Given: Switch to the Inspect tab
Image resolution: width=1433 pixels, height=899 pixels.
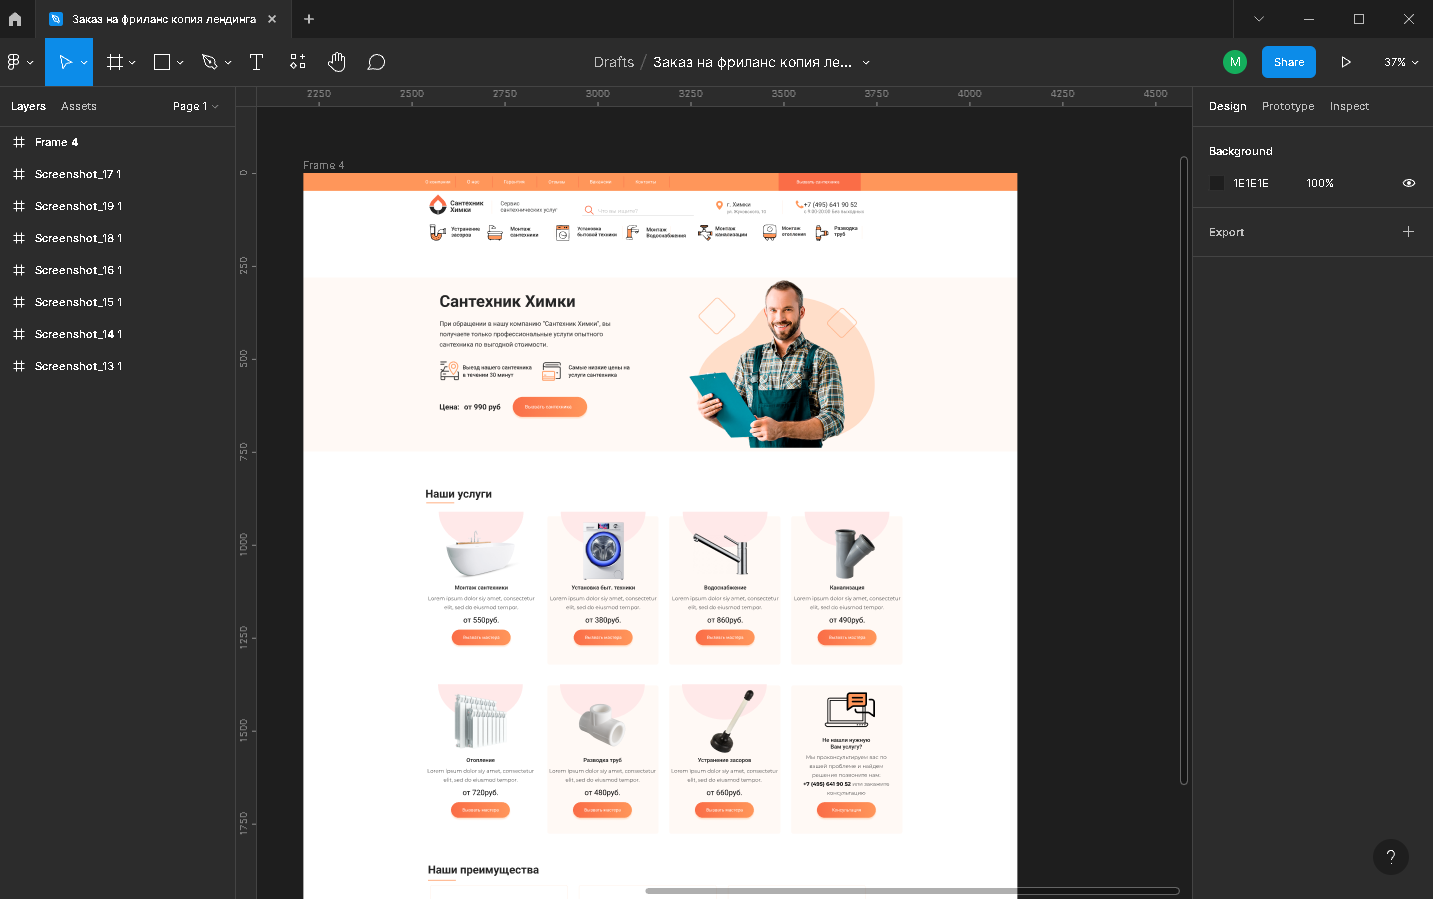Looking at the screenshot, I should coord(1349,106).
